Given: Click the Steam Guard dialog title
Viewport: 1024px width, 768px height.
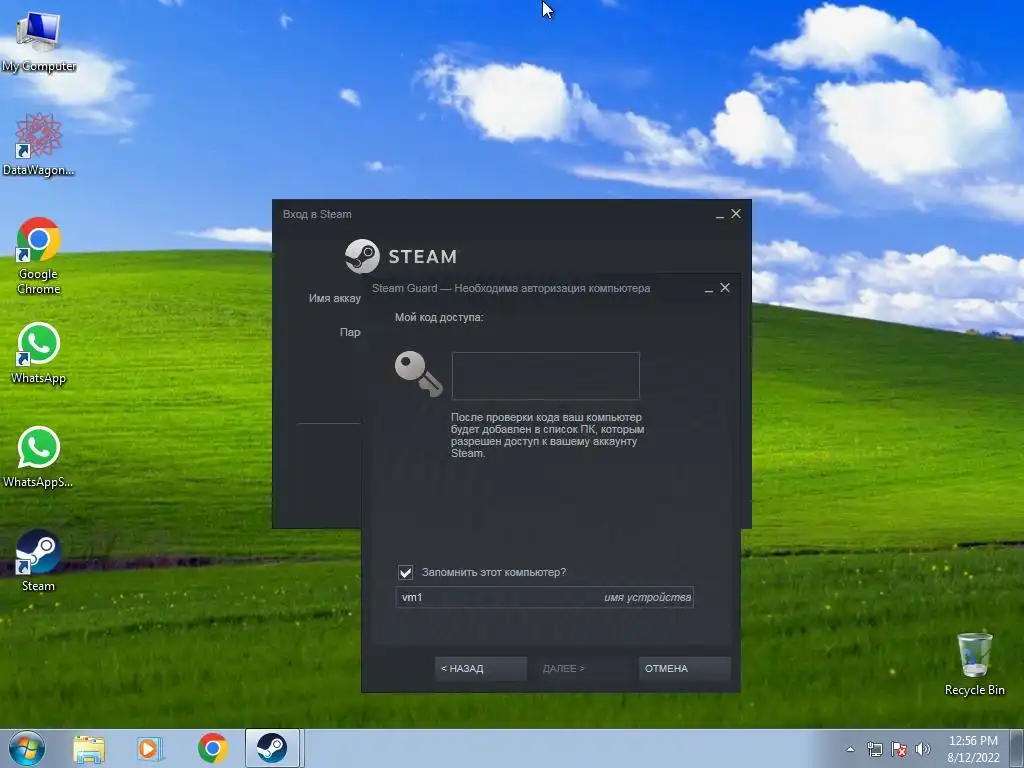Looking at the screenshot, I should click(511, 288).
